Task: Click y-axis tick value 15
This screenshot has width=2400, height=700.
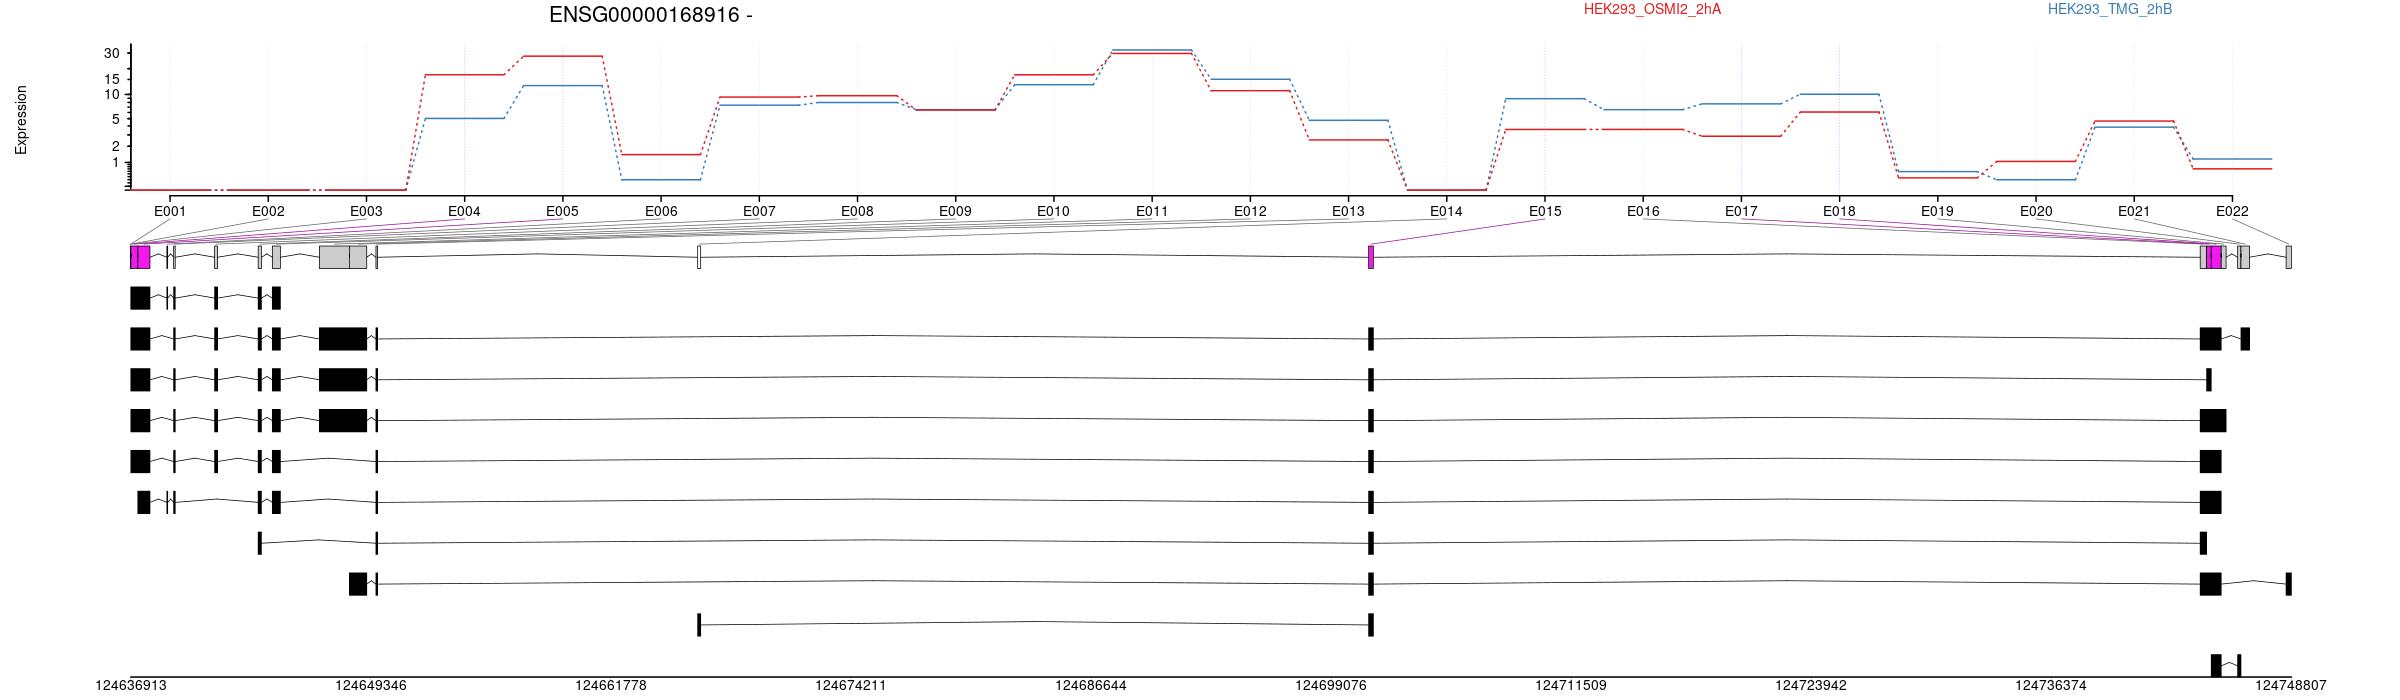Action: [x=112, y=79]
